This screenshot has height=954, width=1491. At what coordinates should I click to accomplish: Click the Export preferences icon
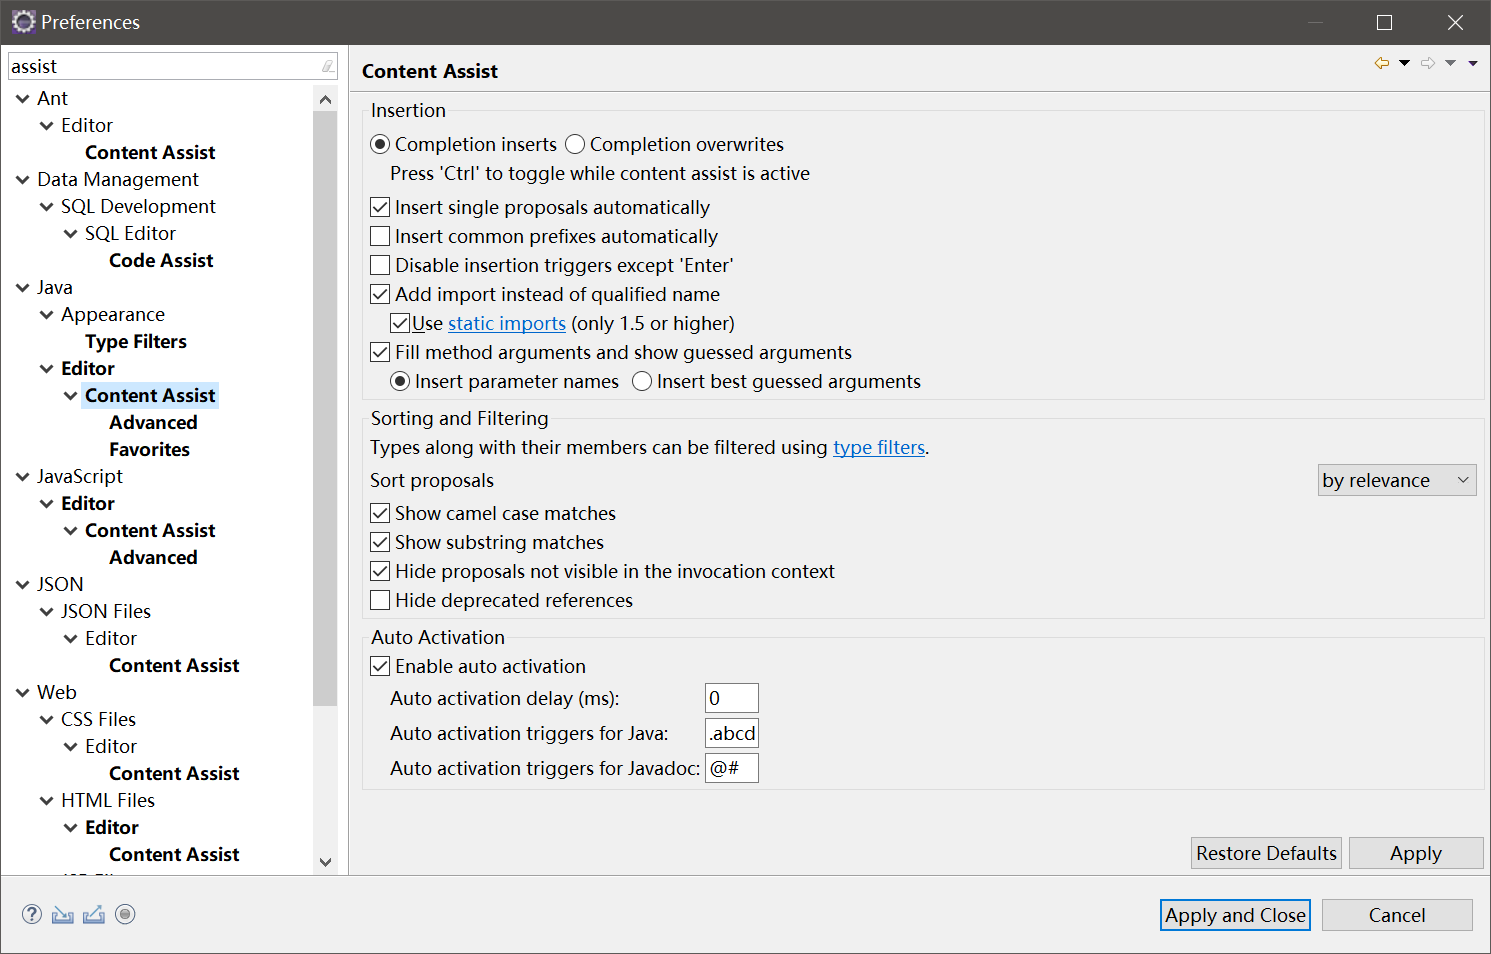pyautogui.click(x=94, y=914)
